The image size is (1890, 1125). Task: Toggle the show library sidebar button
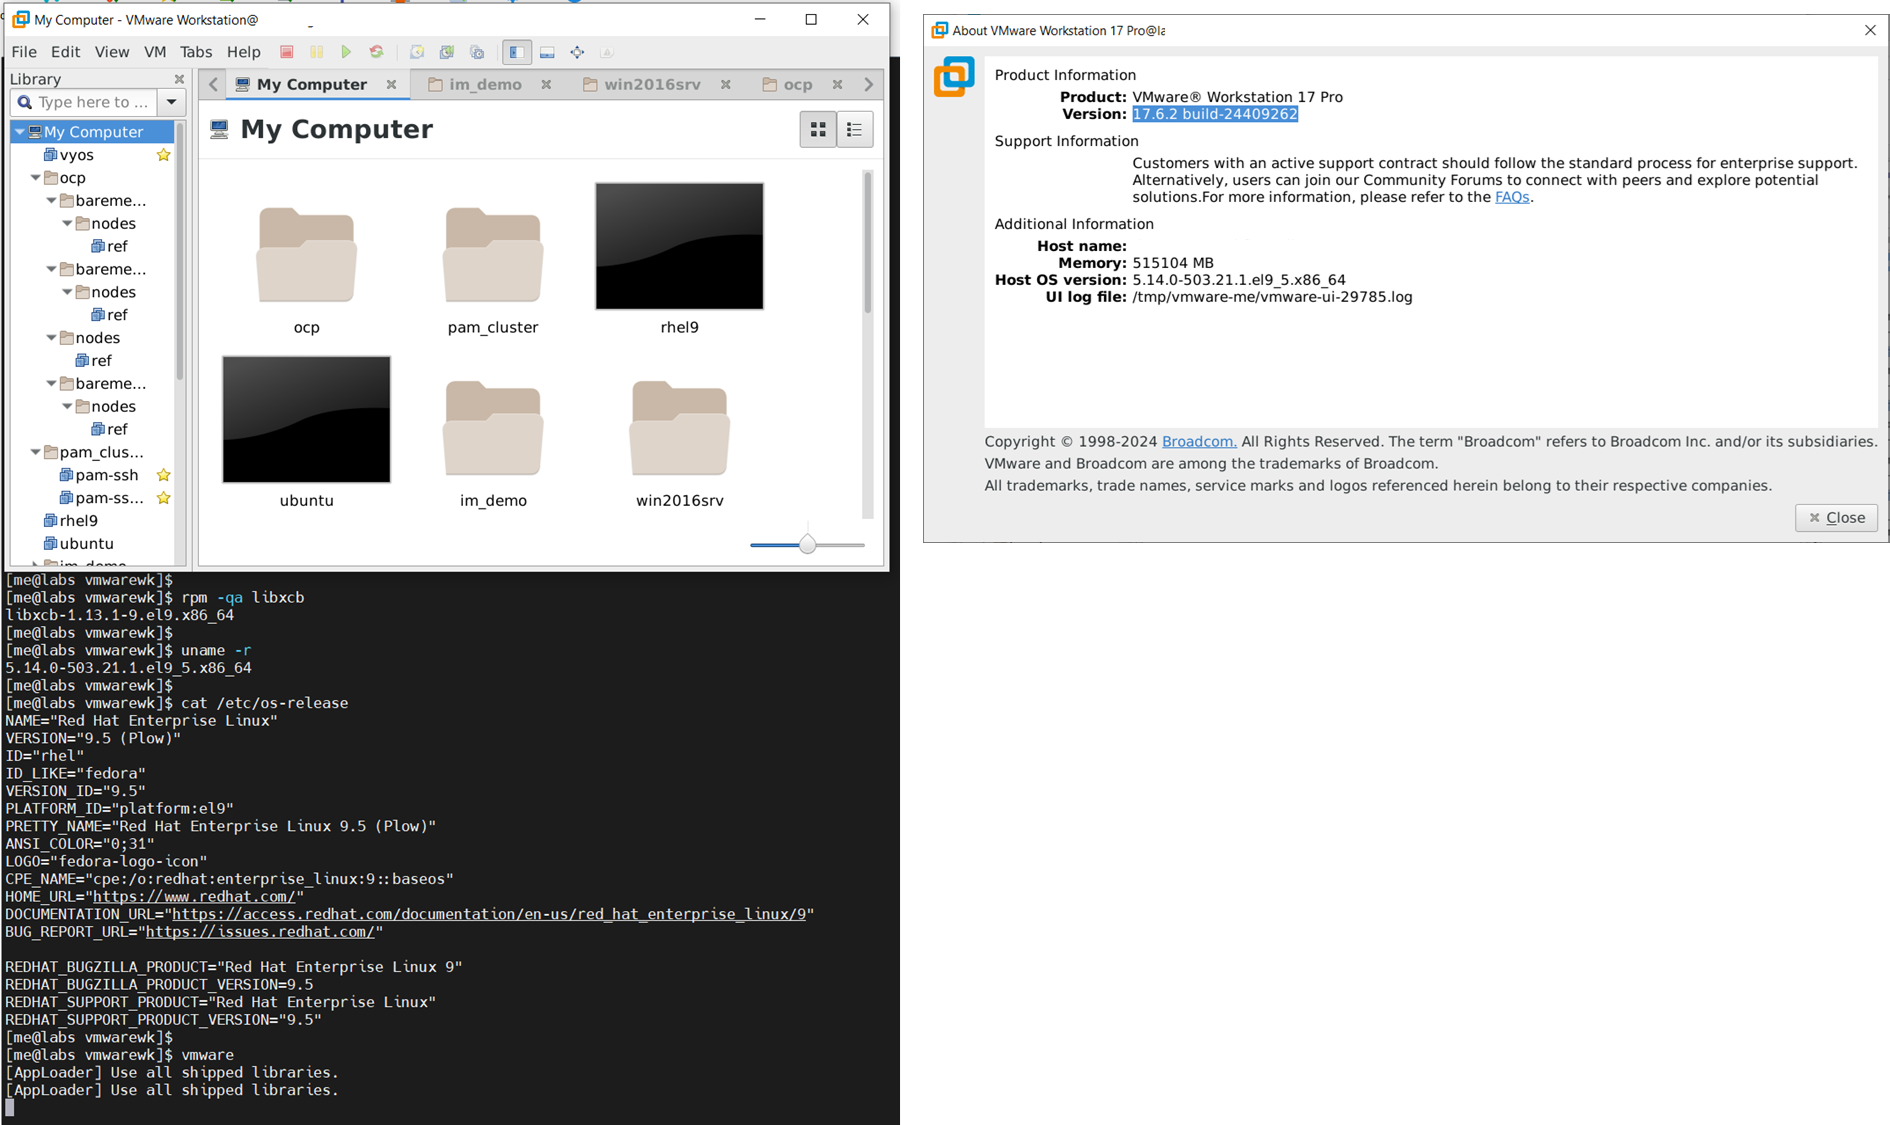(x=516, y=52)
